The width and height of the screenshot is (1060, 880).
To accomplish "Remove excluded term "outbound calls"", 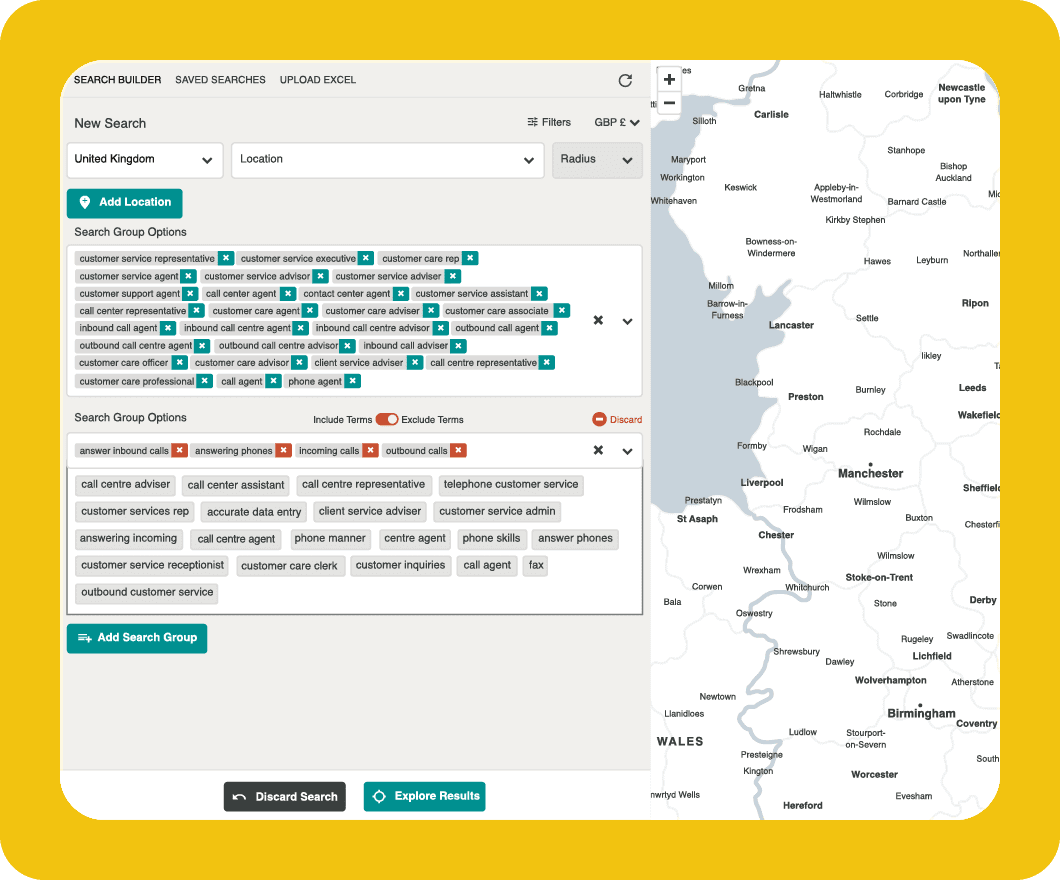I will point(458,450).
